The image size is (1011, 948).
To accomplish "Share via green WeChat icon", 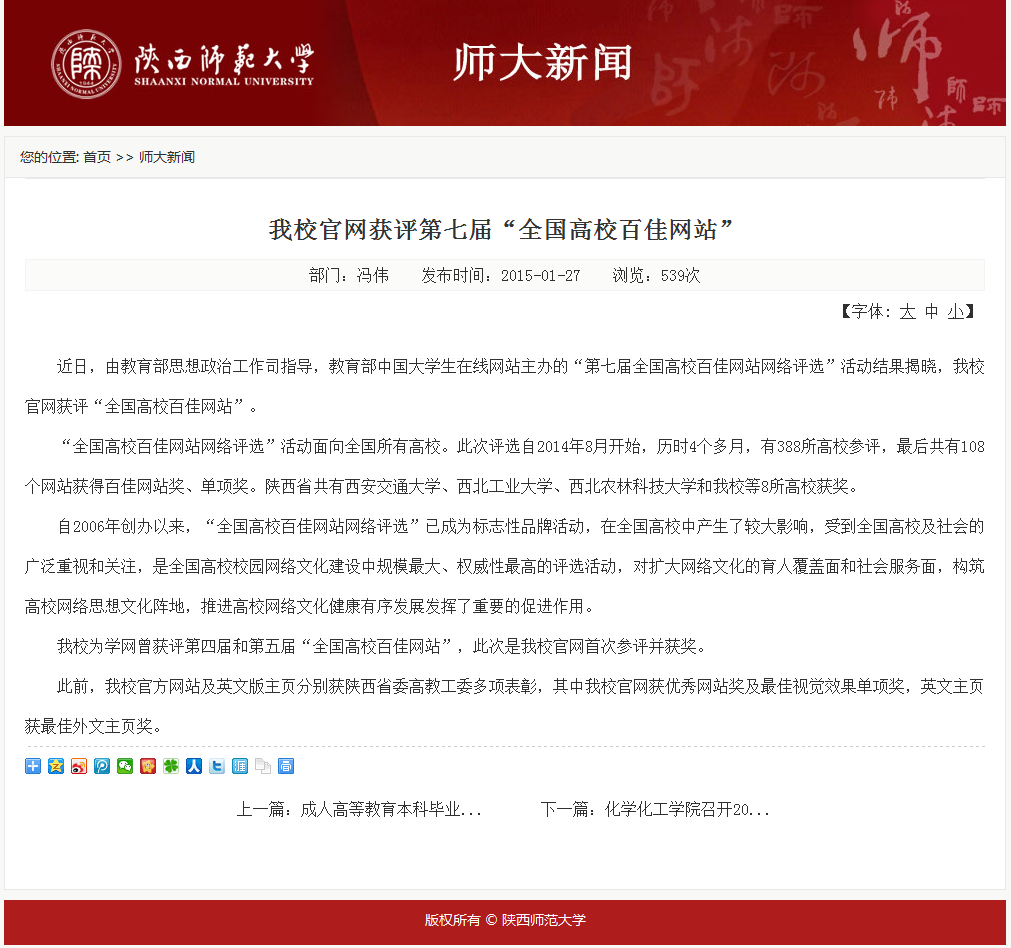I will 125,766.
